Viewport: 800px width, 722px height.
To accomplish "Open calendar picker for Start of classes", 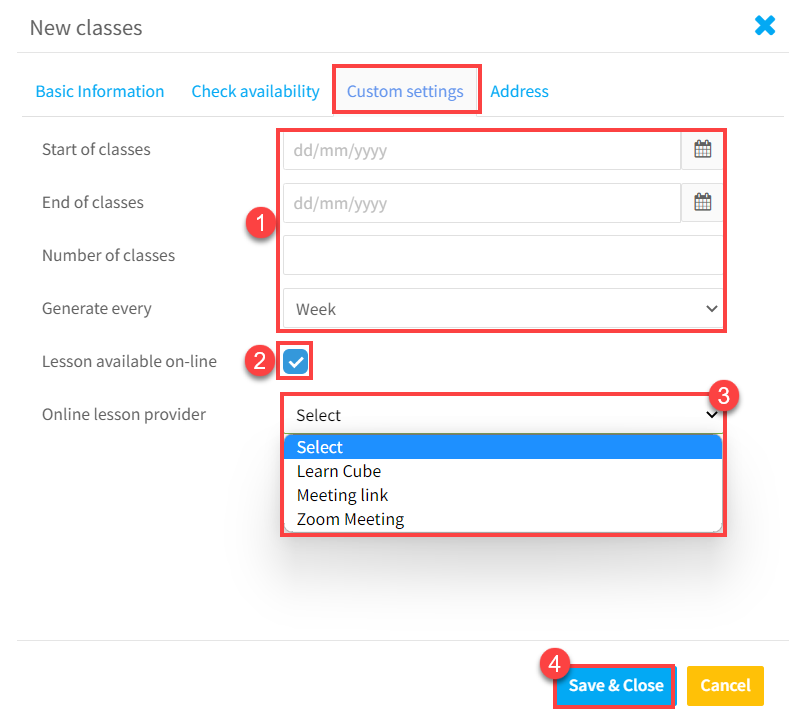I will [x=702, y=150].
